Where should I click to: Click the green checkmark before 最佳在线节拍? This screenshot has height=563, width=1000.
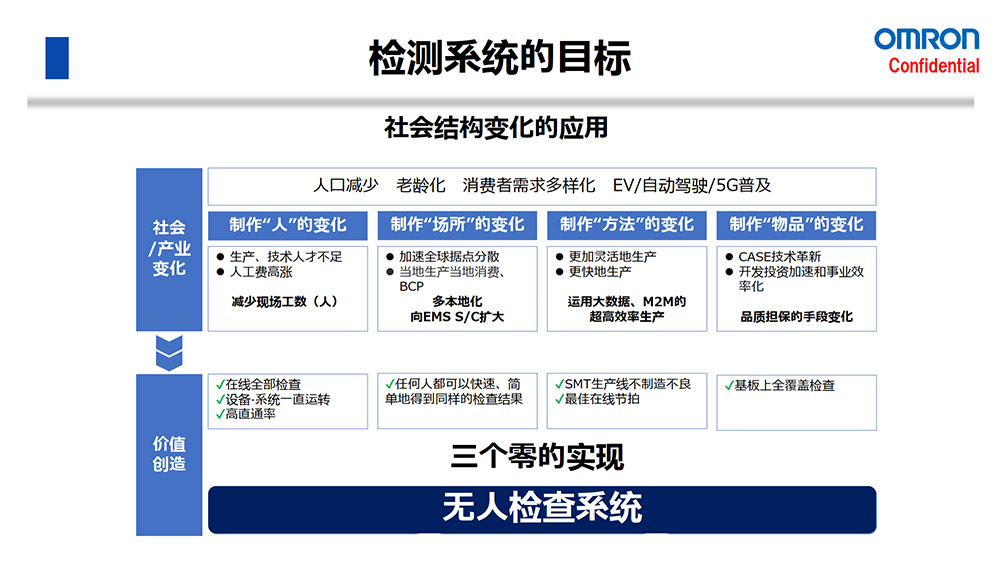pos(559,399)
